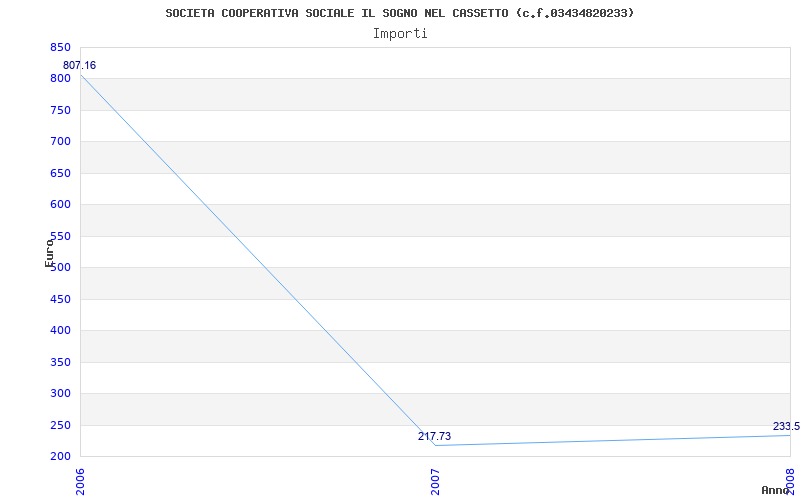Click the 2008 x-axis label
This screenshot has height=500, width=800.
pyautogui.click(x=791, y=482)
